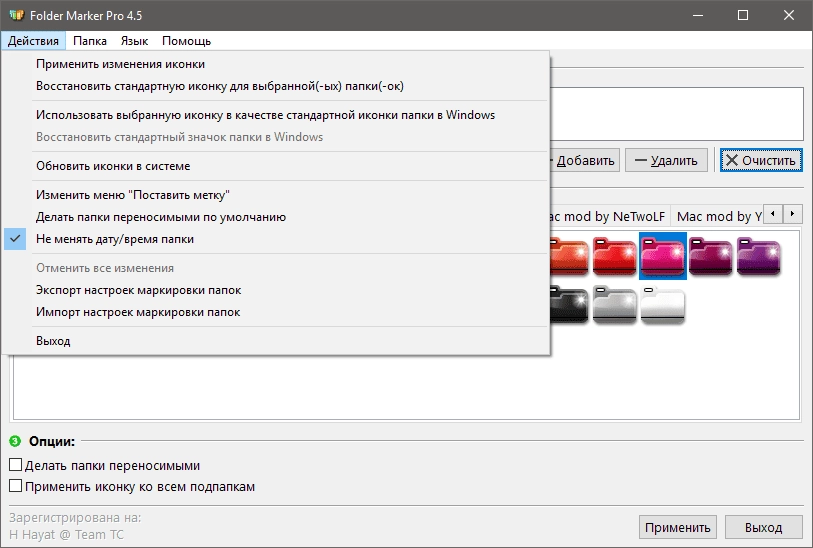Switch to the Mac mod by Y tab
The height and width of the screenshot is (548, 813).
point(717,216)
